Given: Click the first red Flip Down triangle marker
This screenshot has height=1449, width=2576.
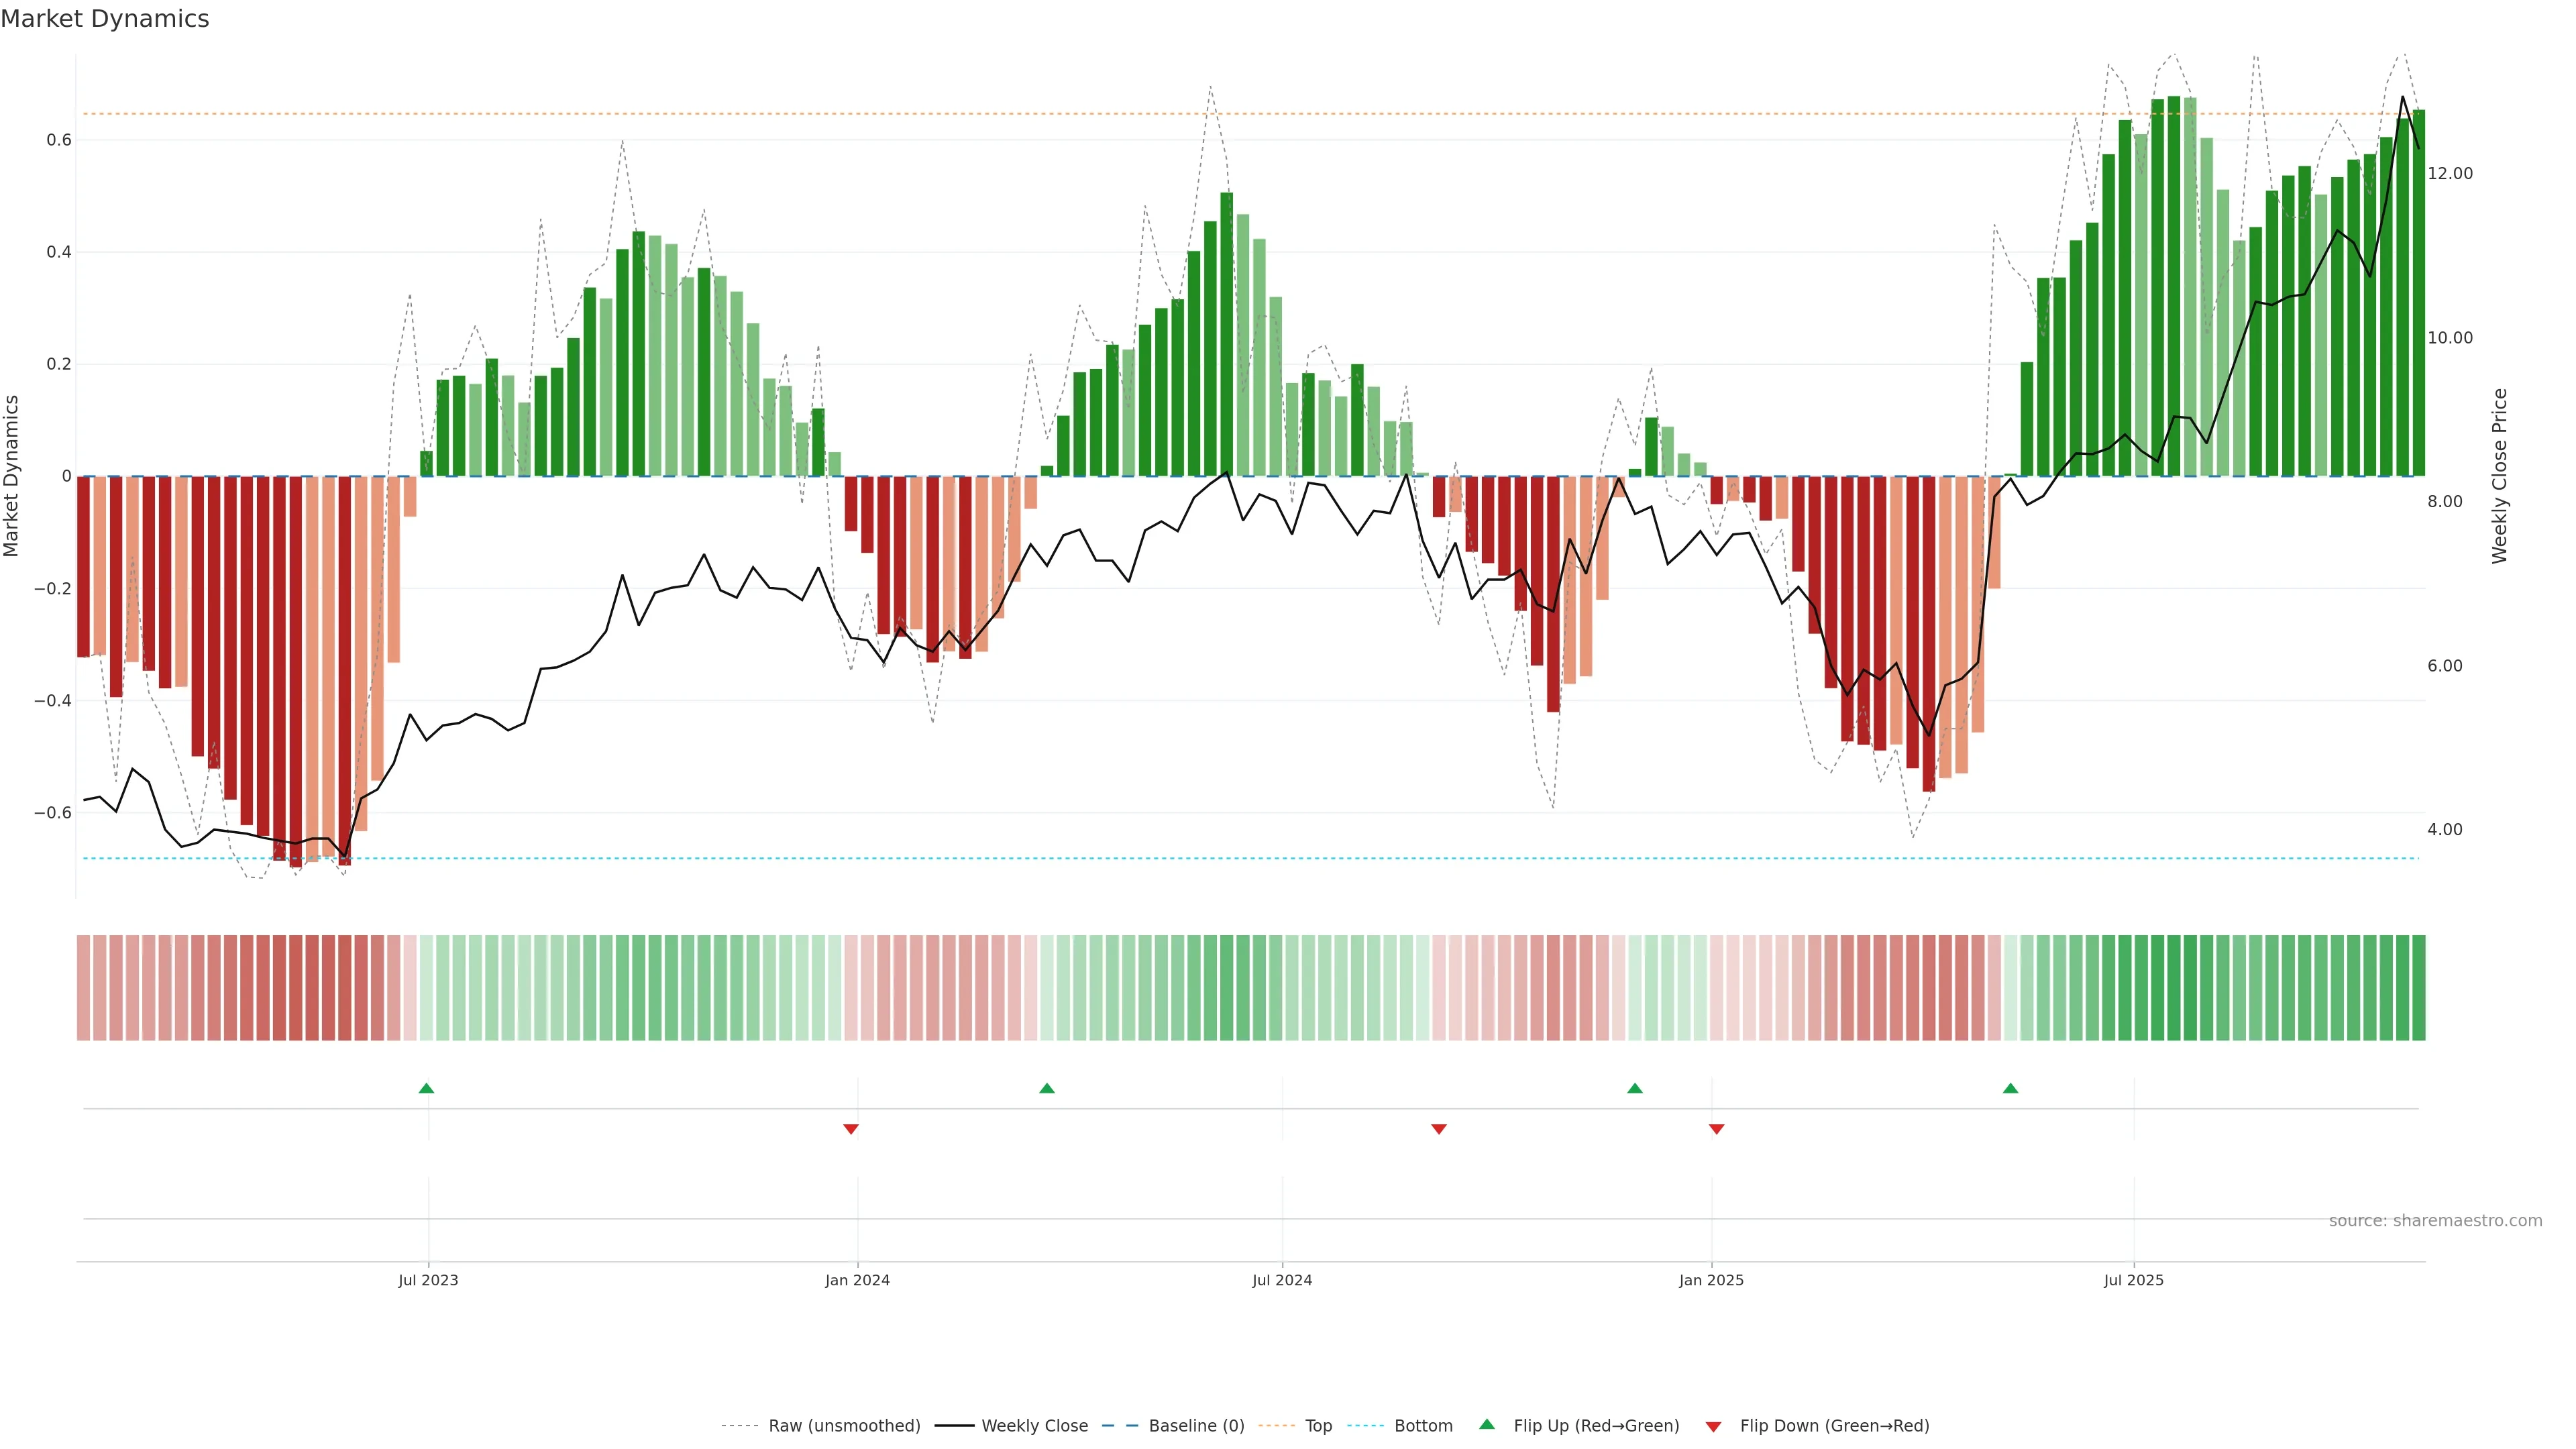Looking at the screenshot, I should [x=851, y=1129].
